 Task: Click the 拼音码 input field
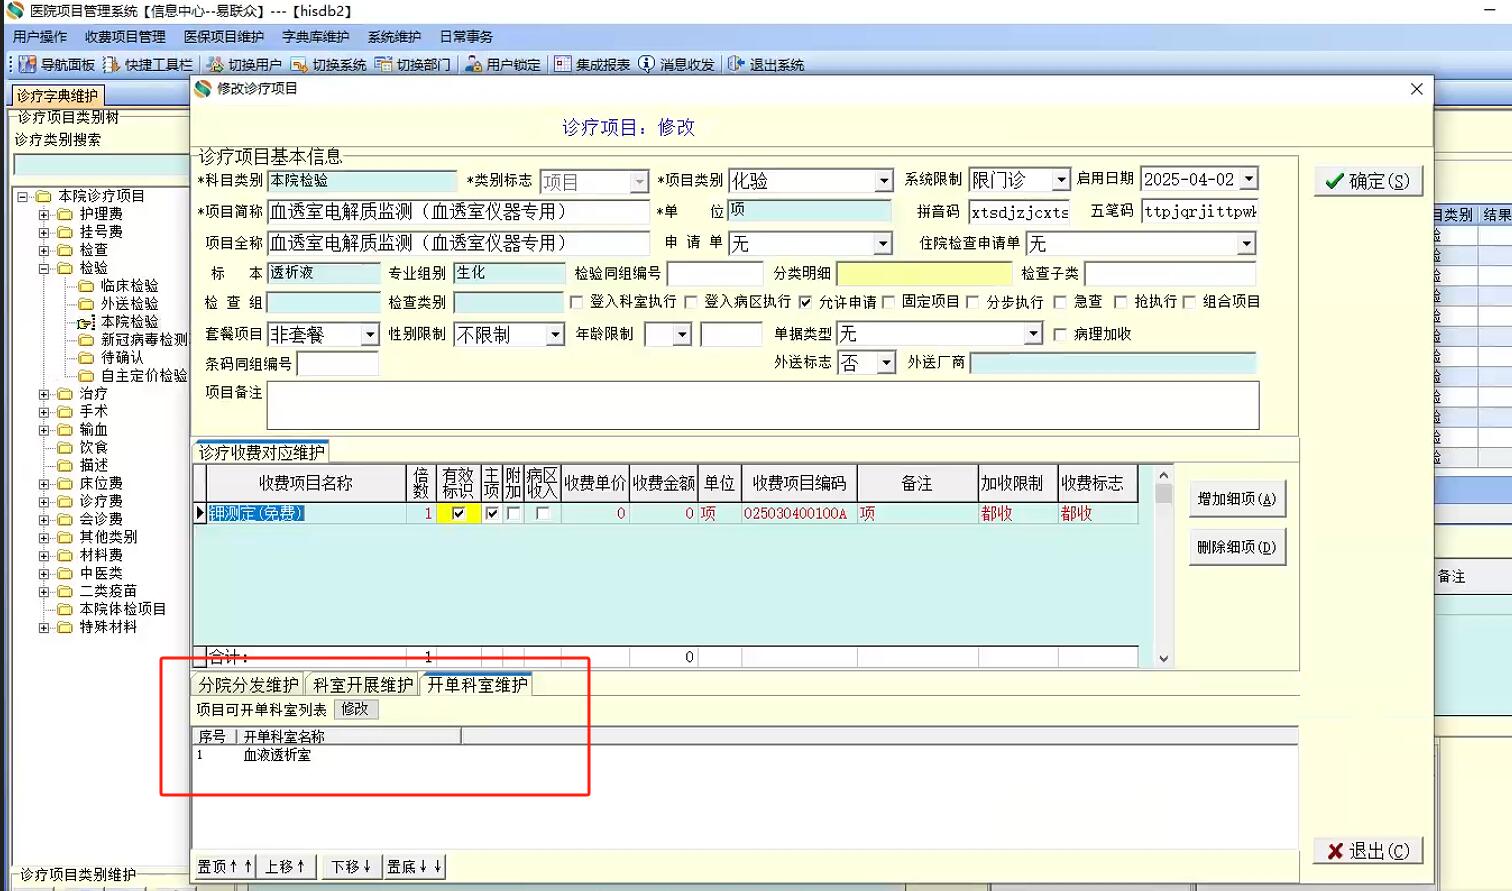click(1019, 212)
